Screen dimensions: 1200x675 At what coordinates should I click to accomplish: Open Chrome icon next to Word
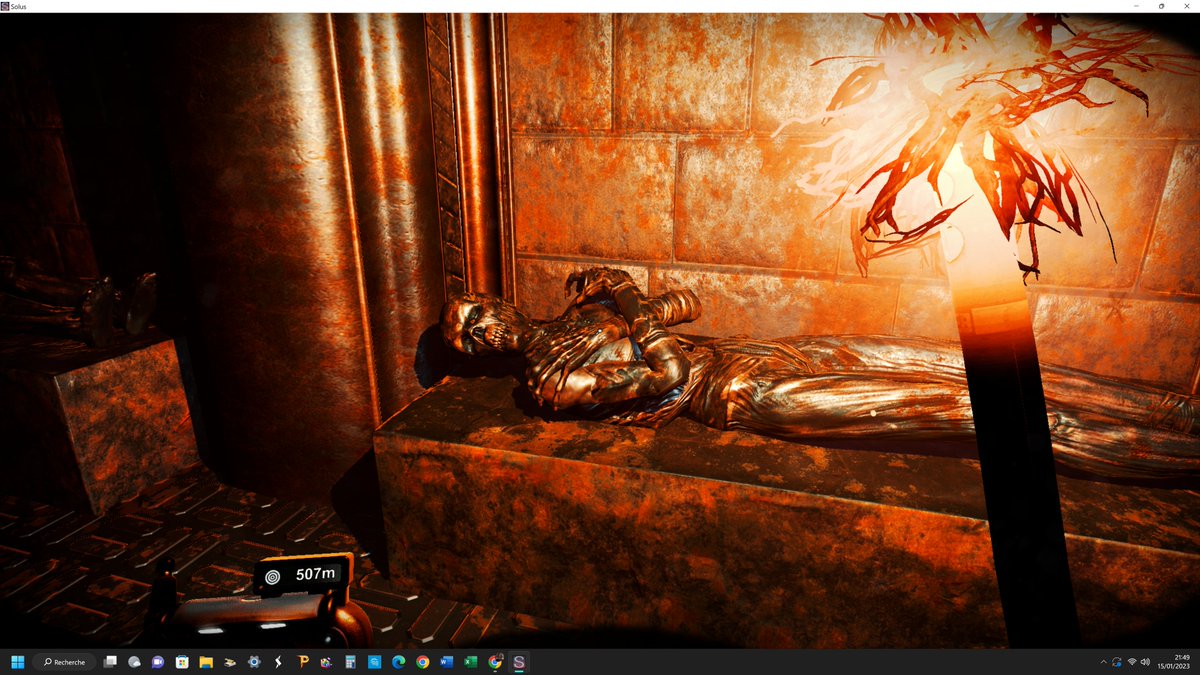(x=422, y=662)
